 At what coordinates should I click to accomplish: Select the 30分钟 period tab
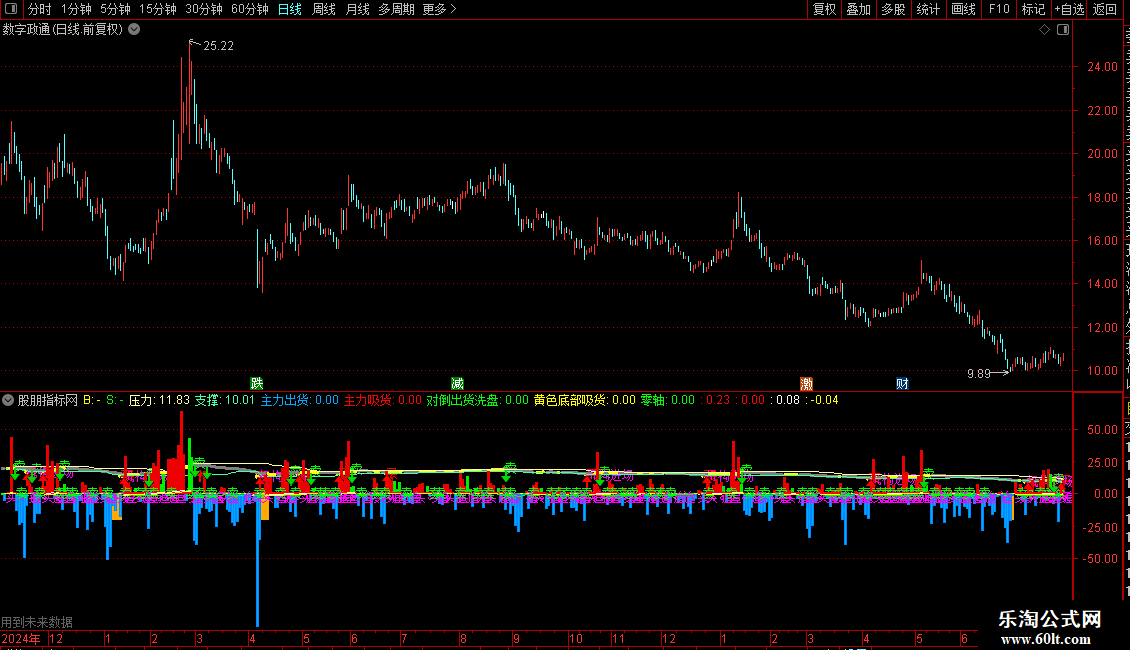pos(203,9)
